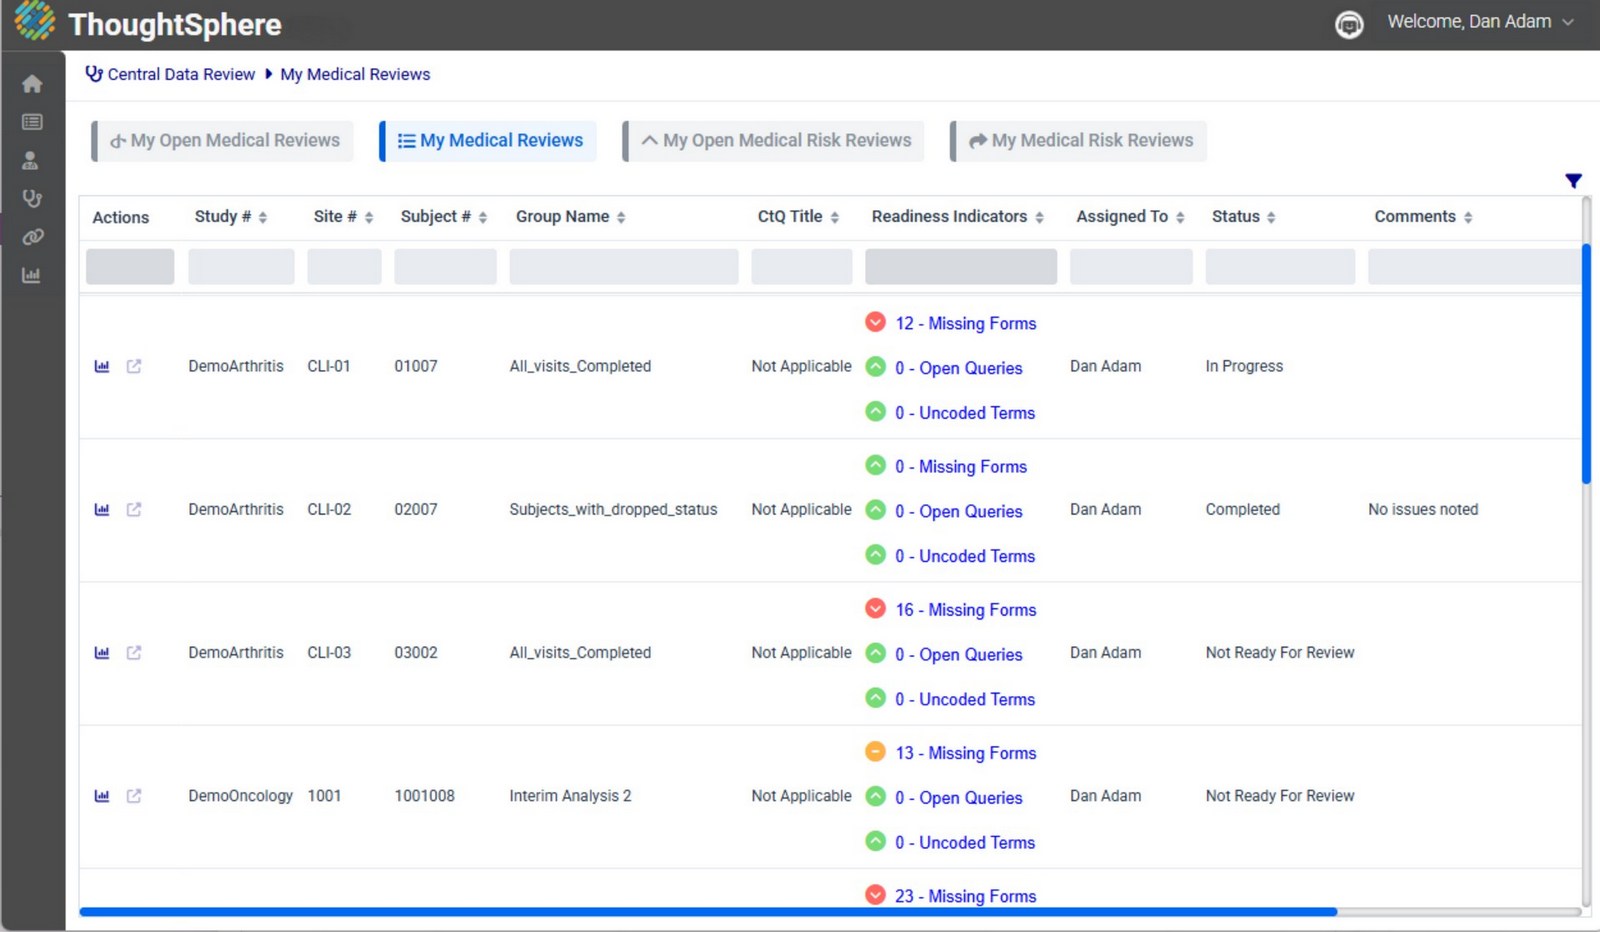The image size is (1600, 932).
Task: Open the 16 - Missing Forms link
Action: (964, 609)
